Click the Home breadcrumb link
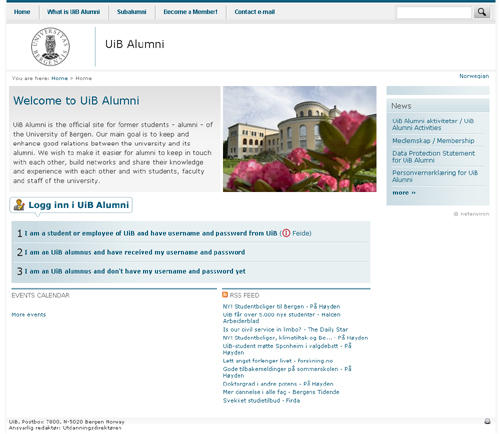This screenshot has width=500, height=434. coord(59,78)
